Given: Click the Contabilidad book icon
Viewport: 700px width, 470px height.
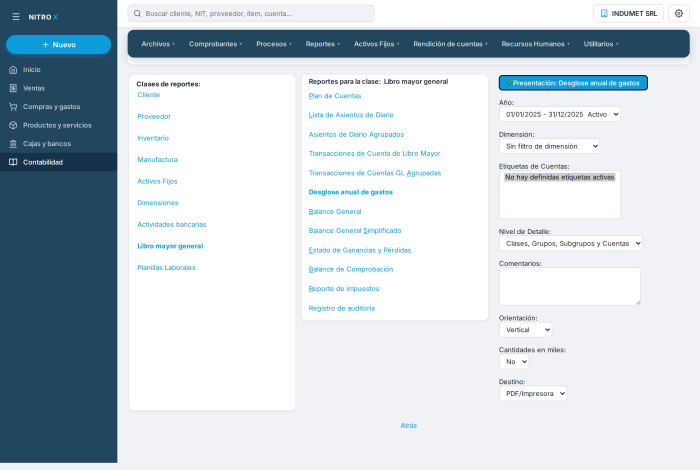Looking at the screenshot, I should (13, 162).
